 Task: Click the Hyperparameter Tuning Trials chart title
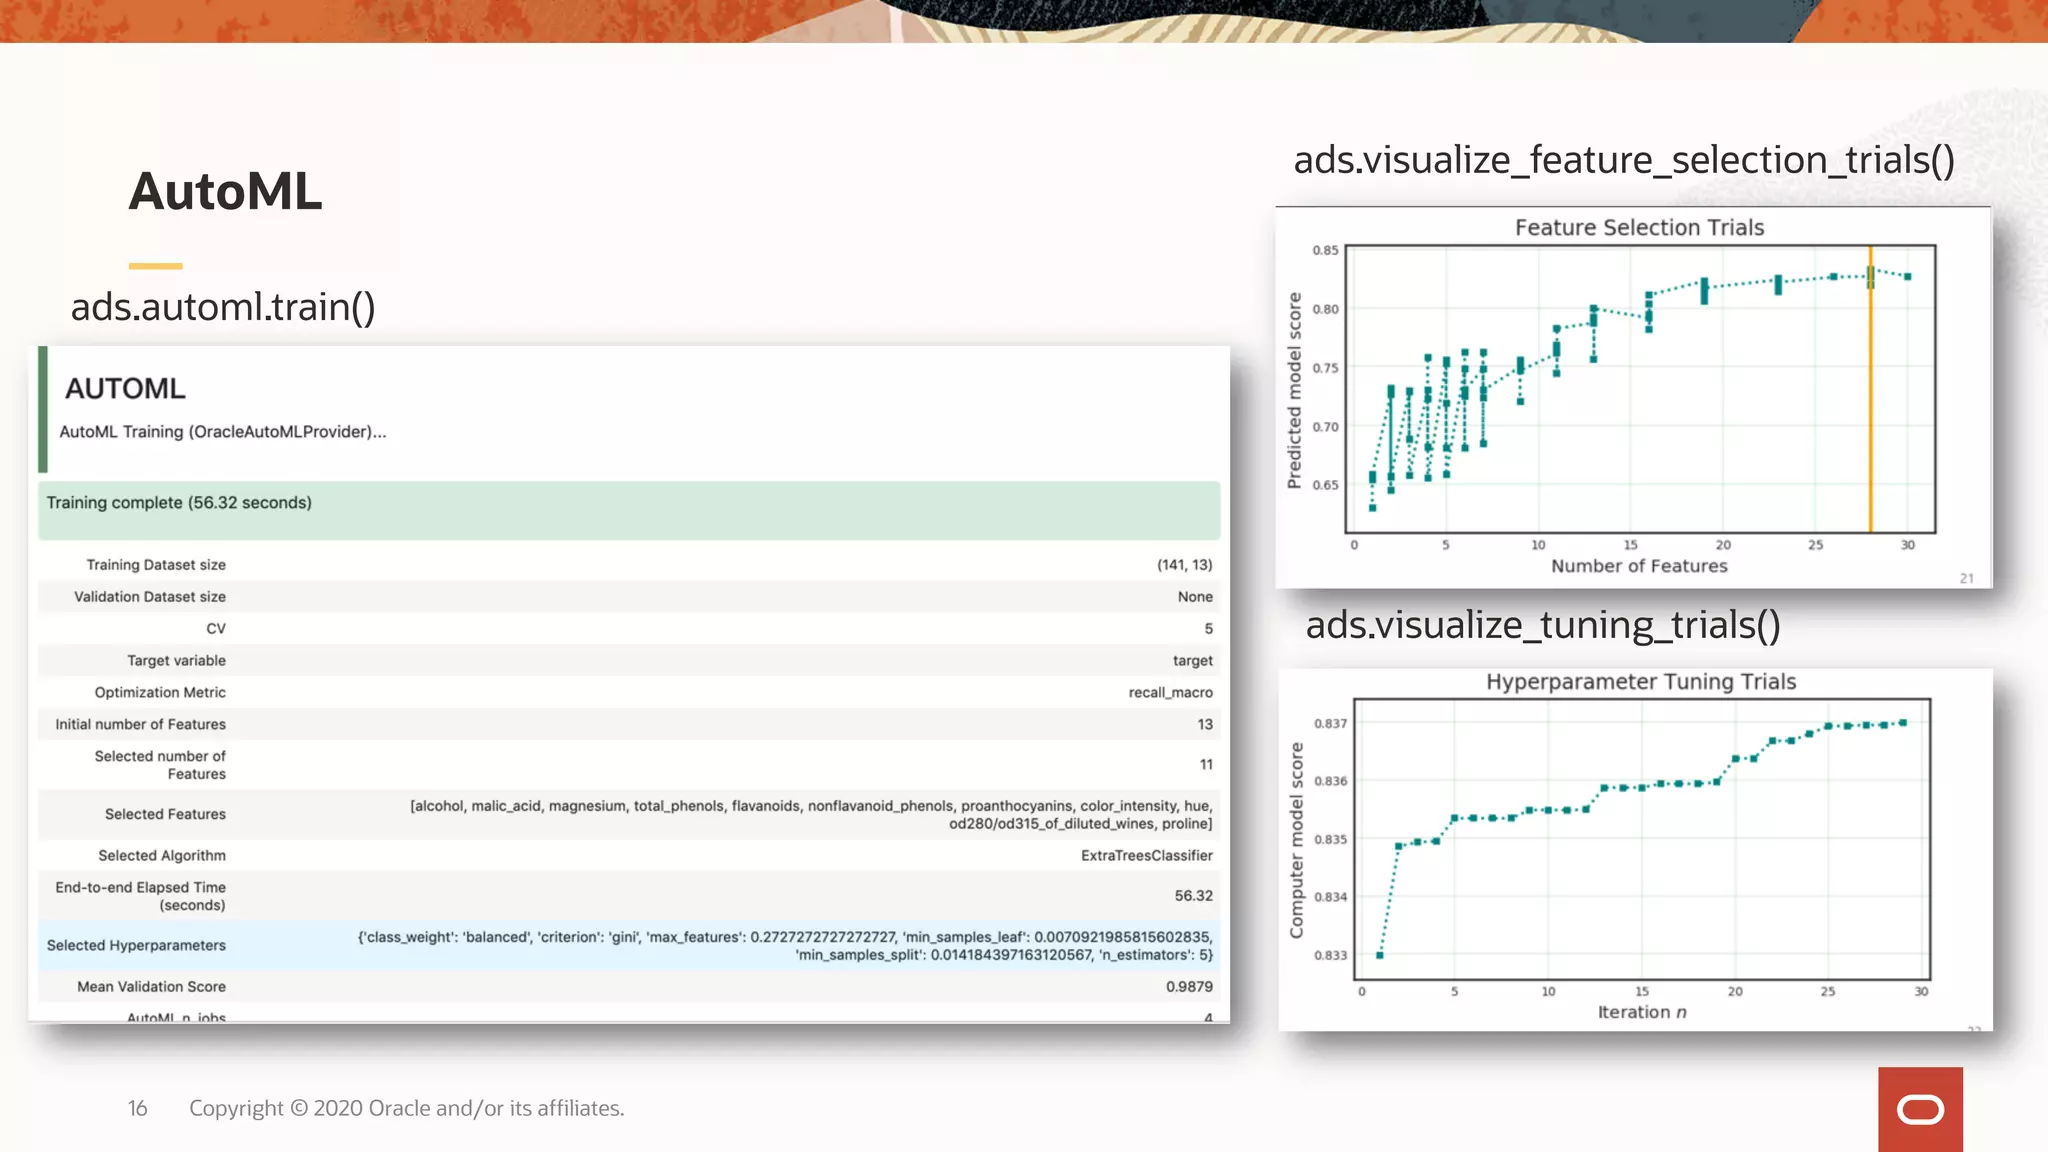point(1641,682)
